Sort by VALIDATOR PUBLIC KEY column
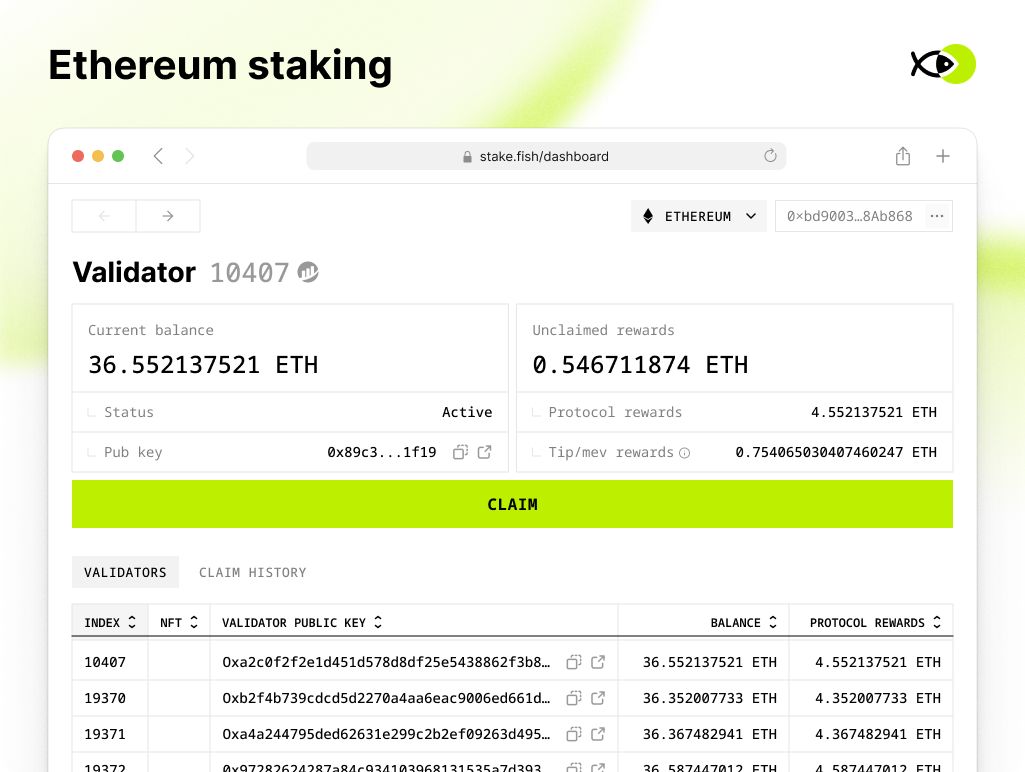Screen dimensions: 1025x772 pos(302,622)
